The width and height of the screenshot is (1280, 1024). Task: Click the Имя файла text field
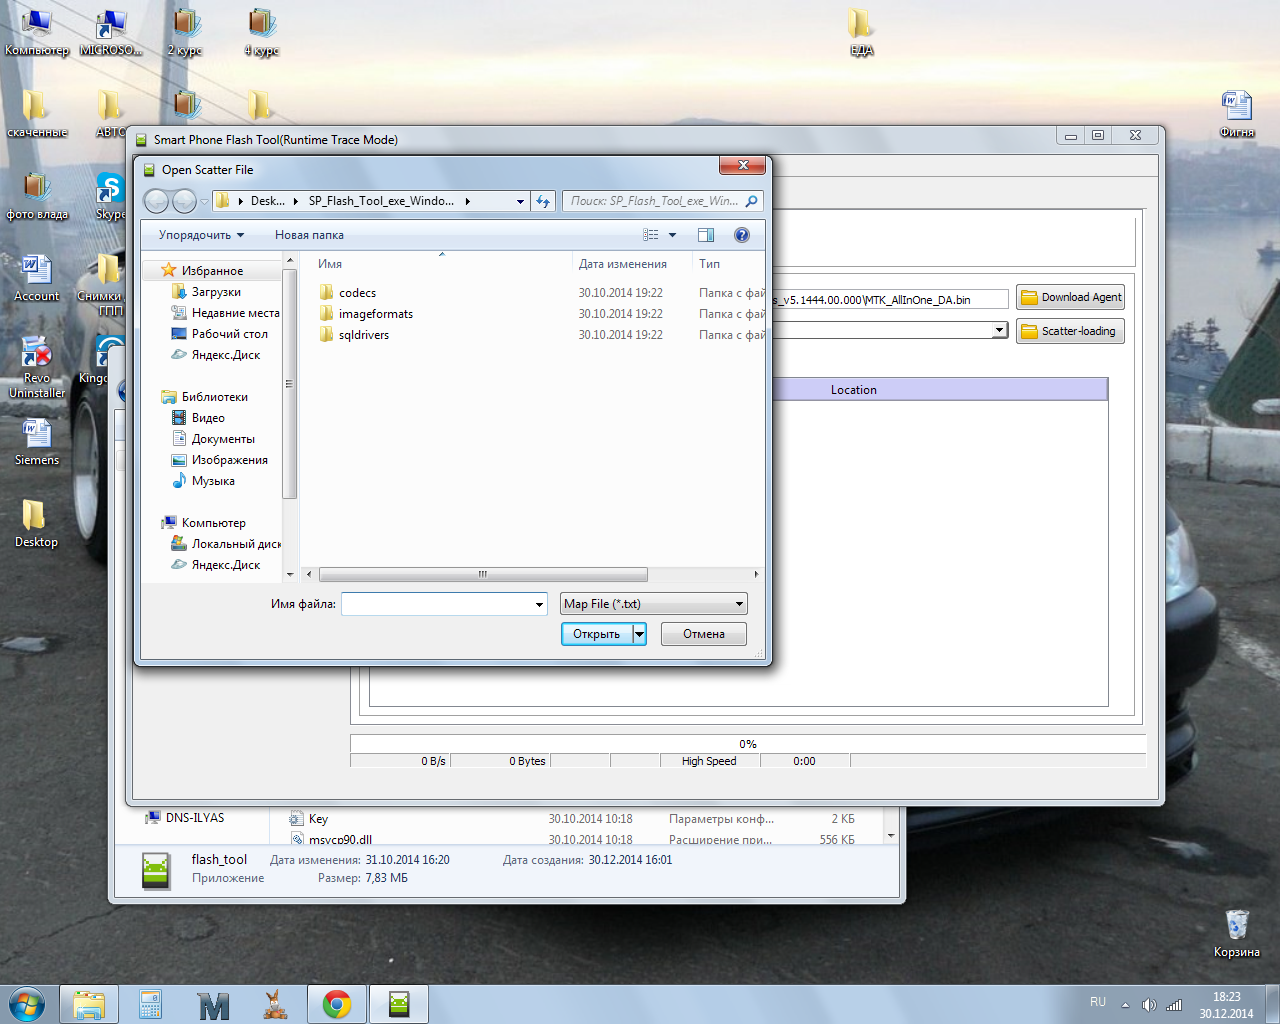pos(436,604)
